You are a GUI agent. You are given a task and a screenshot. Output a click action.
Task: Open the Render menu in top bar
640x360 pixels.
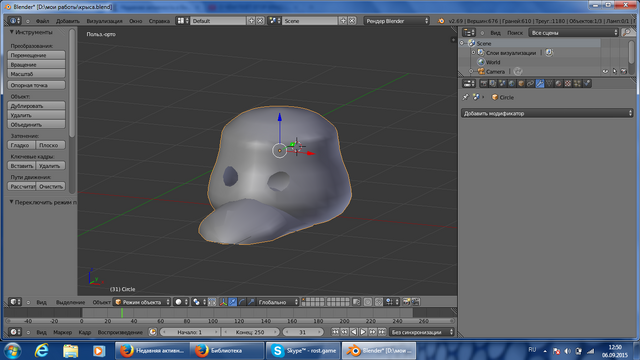(x=104, y=20)
